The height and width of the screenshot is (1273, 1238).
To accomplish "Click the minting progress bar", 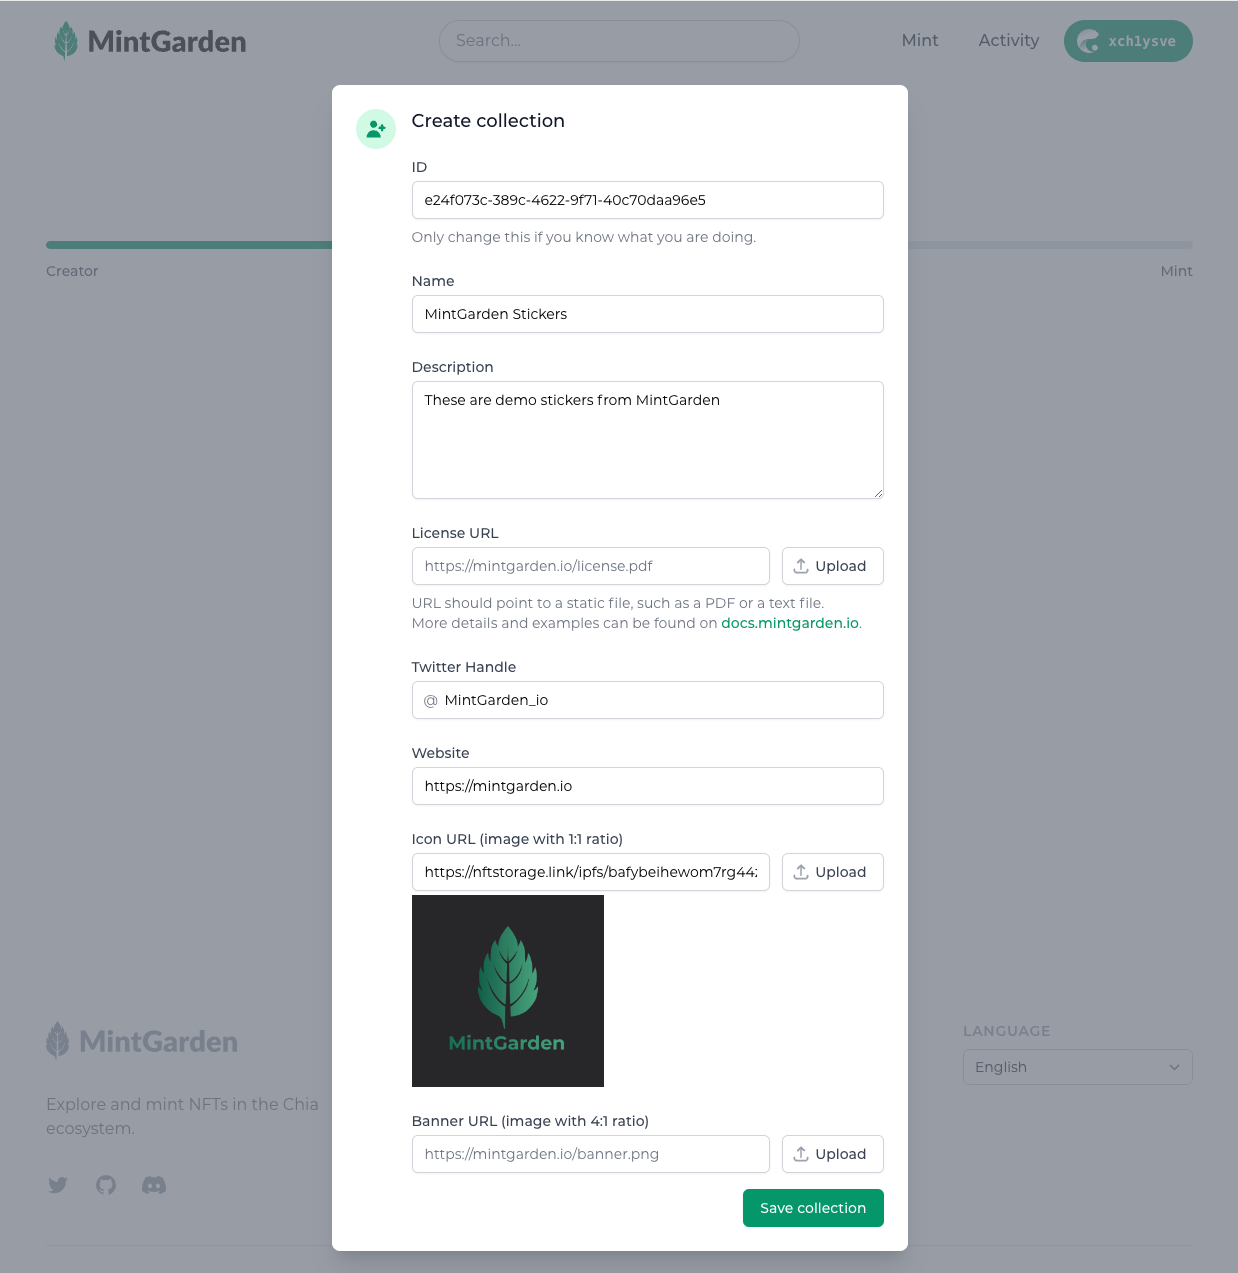I will point(190,245).
